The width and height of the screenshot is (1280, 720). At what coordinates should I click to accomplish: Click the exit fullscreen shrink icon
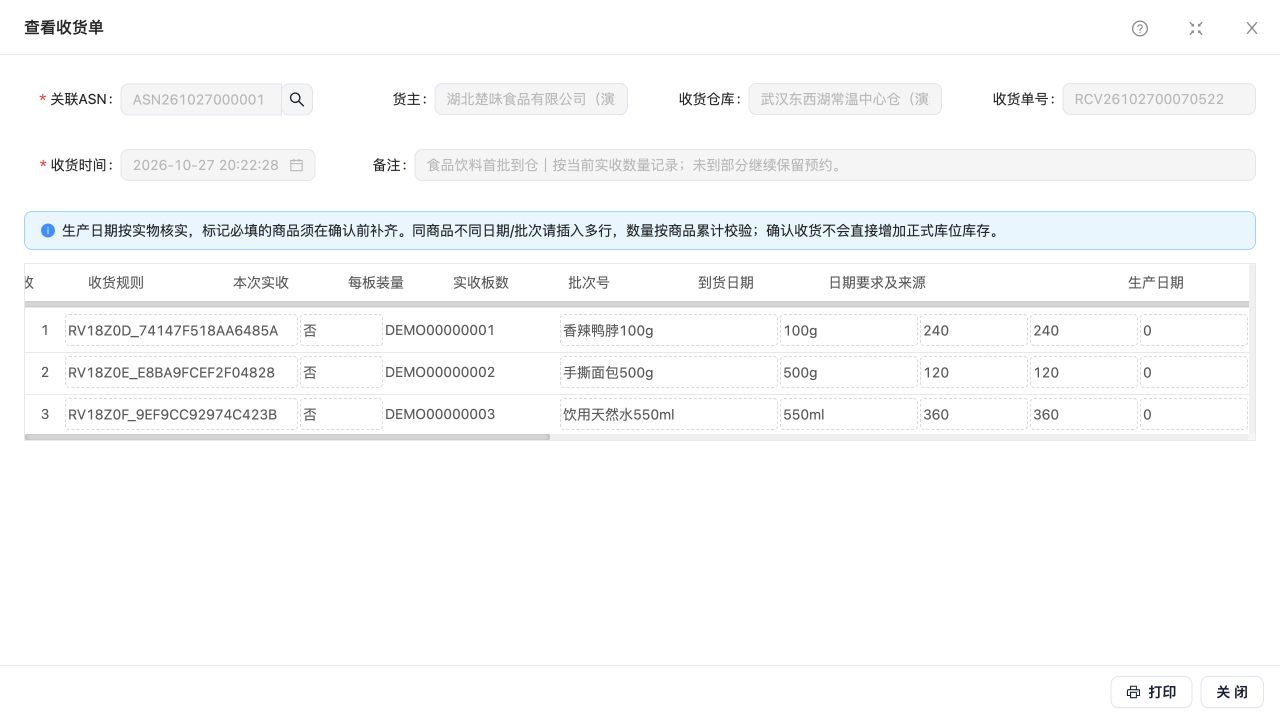(x=1196, y=28)
